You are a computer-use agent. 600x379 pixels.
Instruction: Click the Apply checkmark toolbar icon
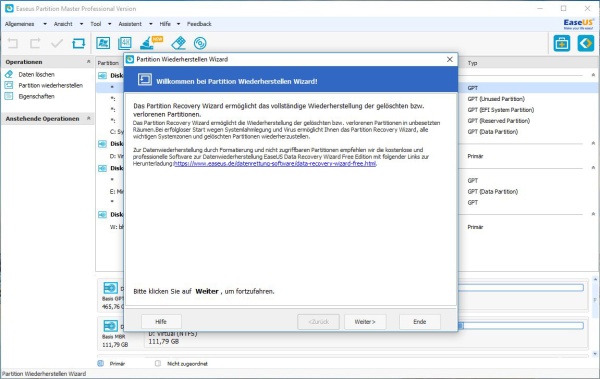click(57, 43)
